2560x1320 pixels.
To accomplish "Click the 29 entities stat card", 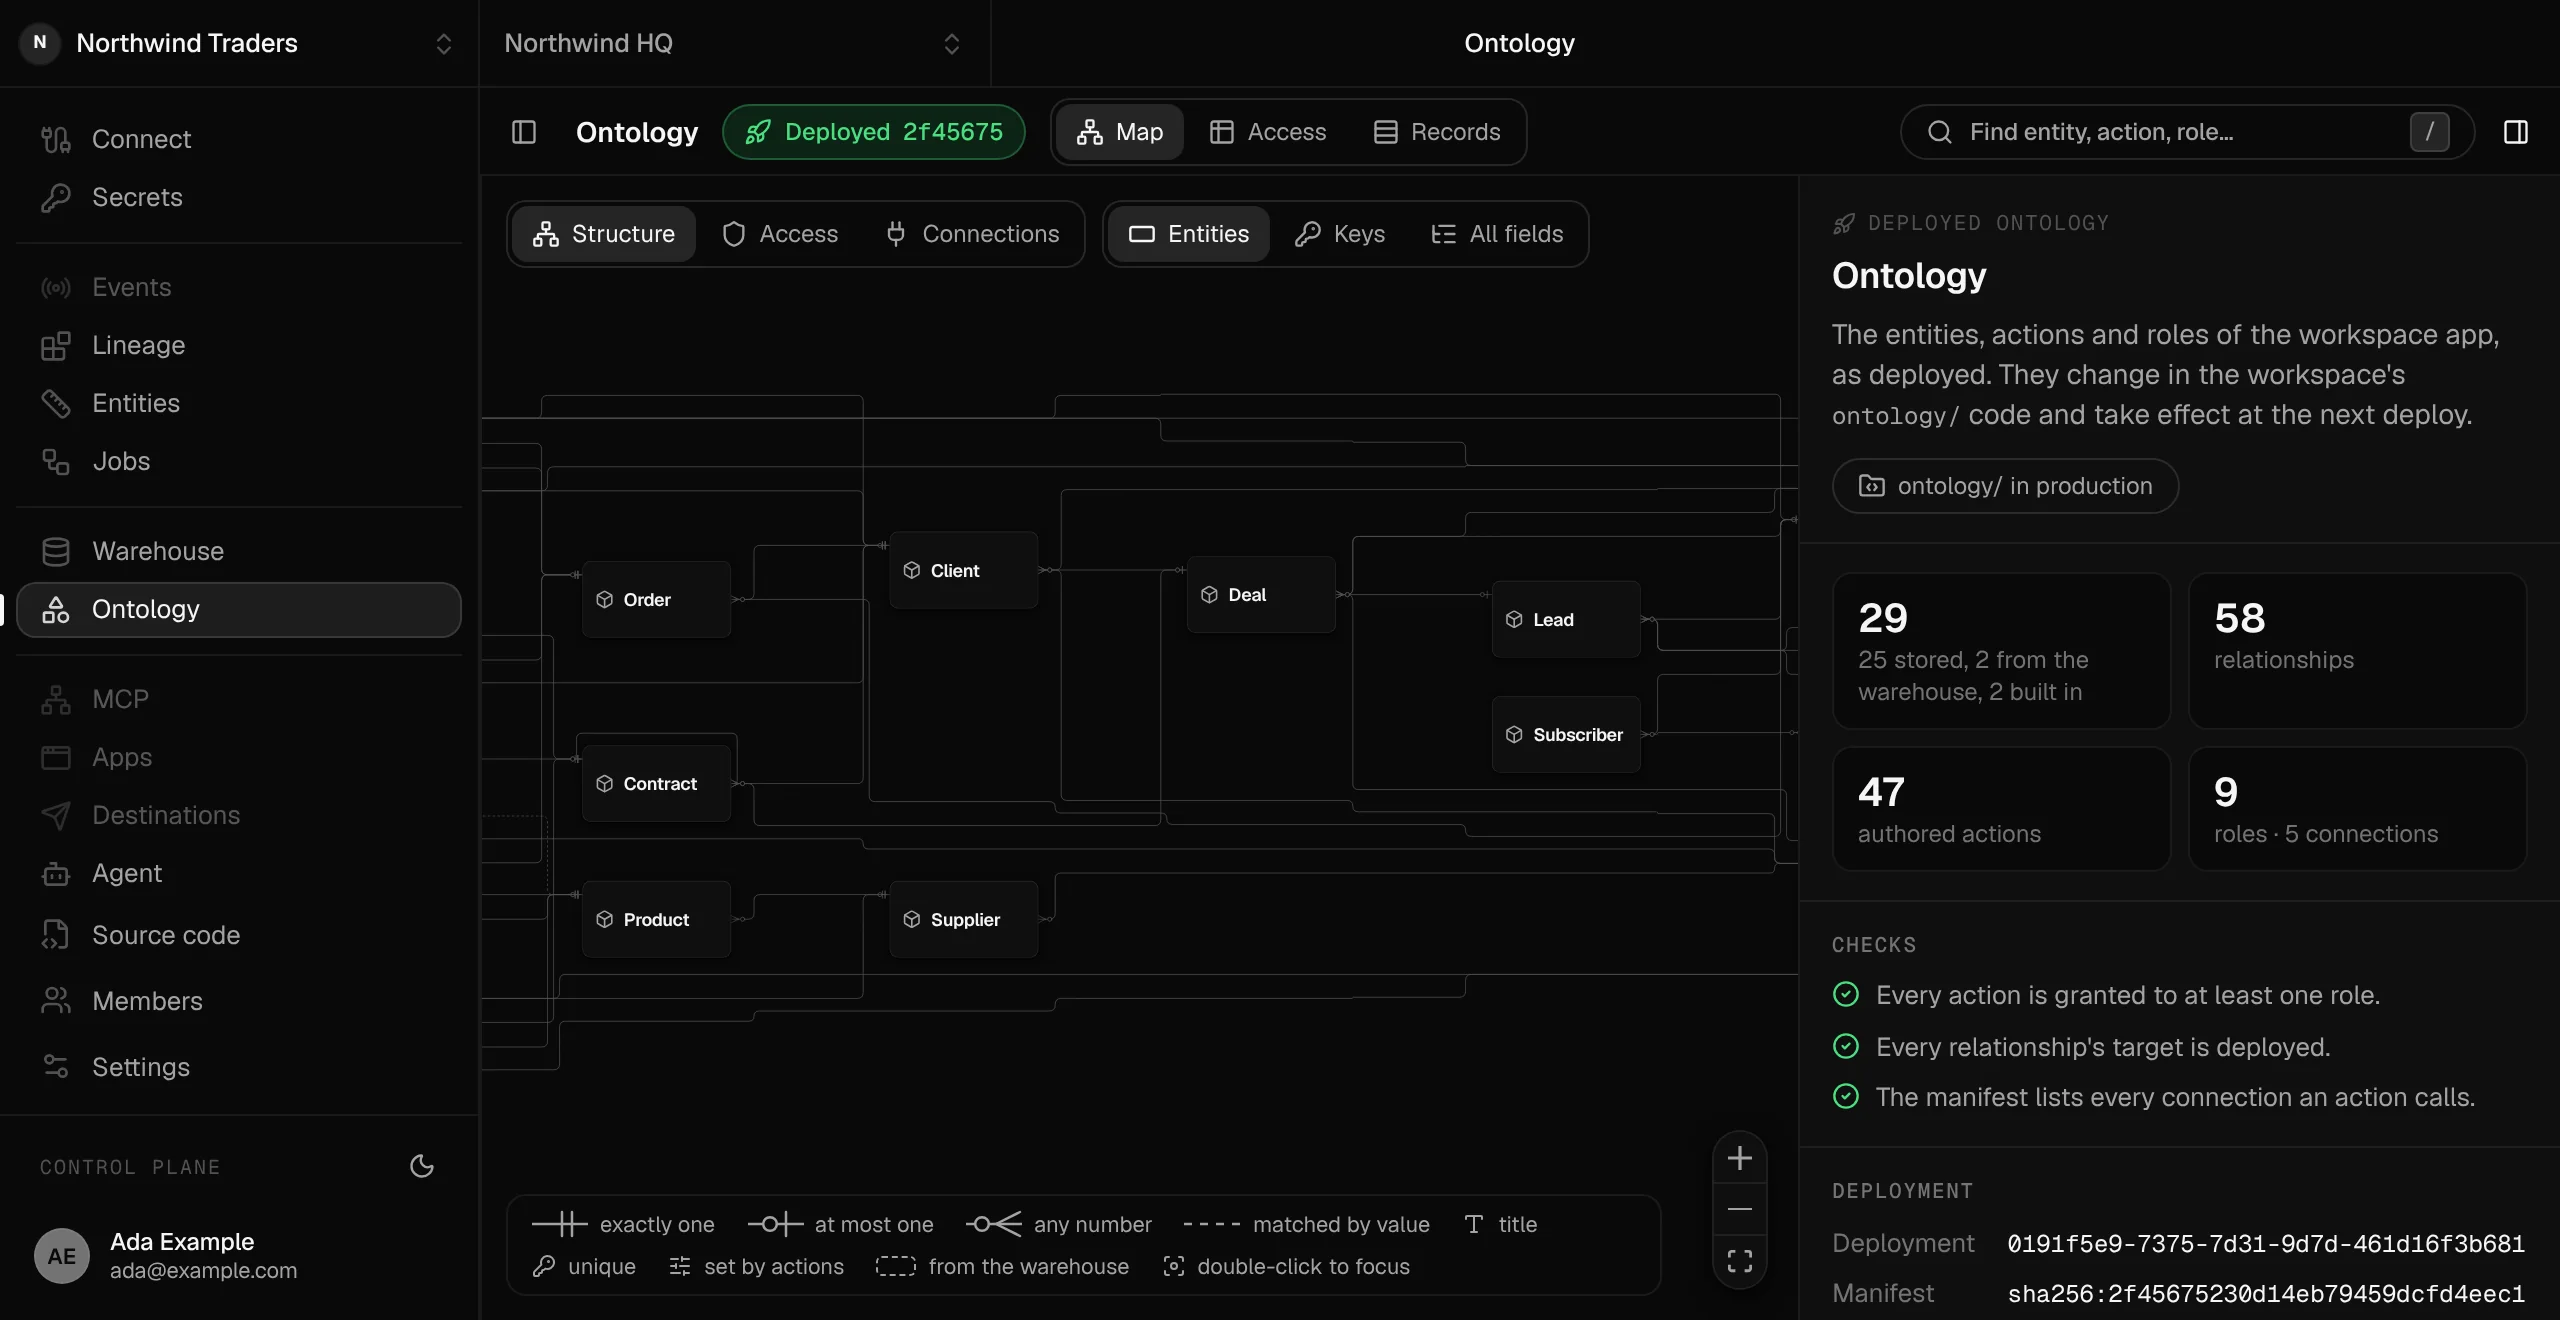I will 2002,651.
